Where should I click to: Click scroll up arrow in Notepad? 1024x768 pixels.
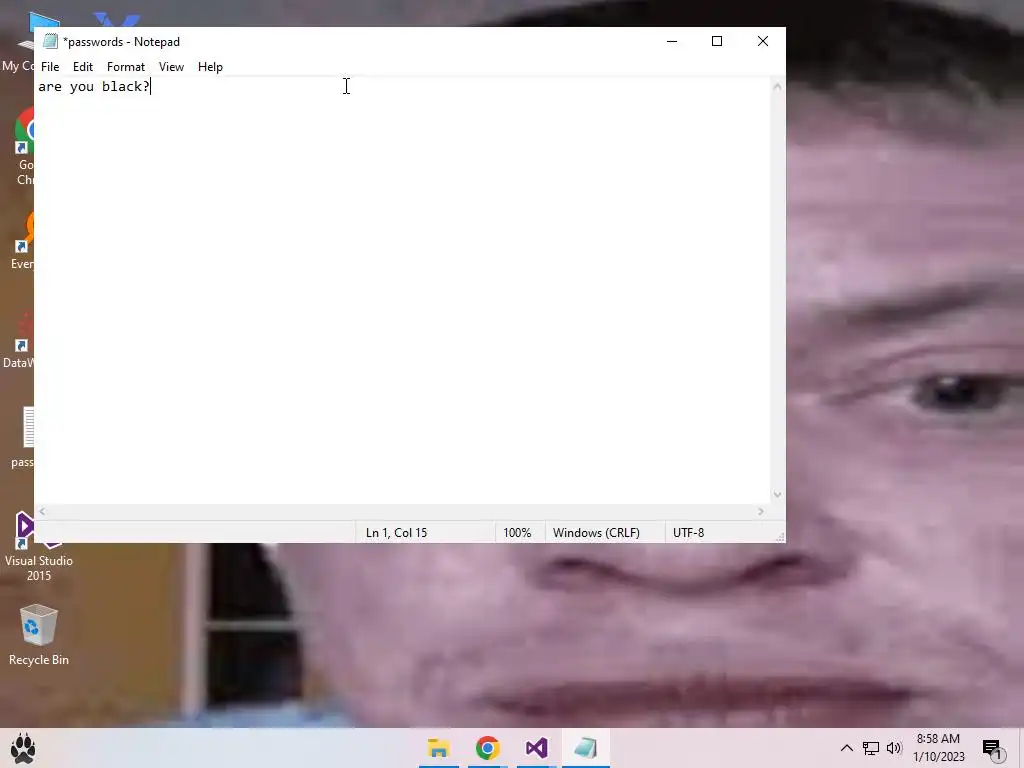[x=777, y=86]
